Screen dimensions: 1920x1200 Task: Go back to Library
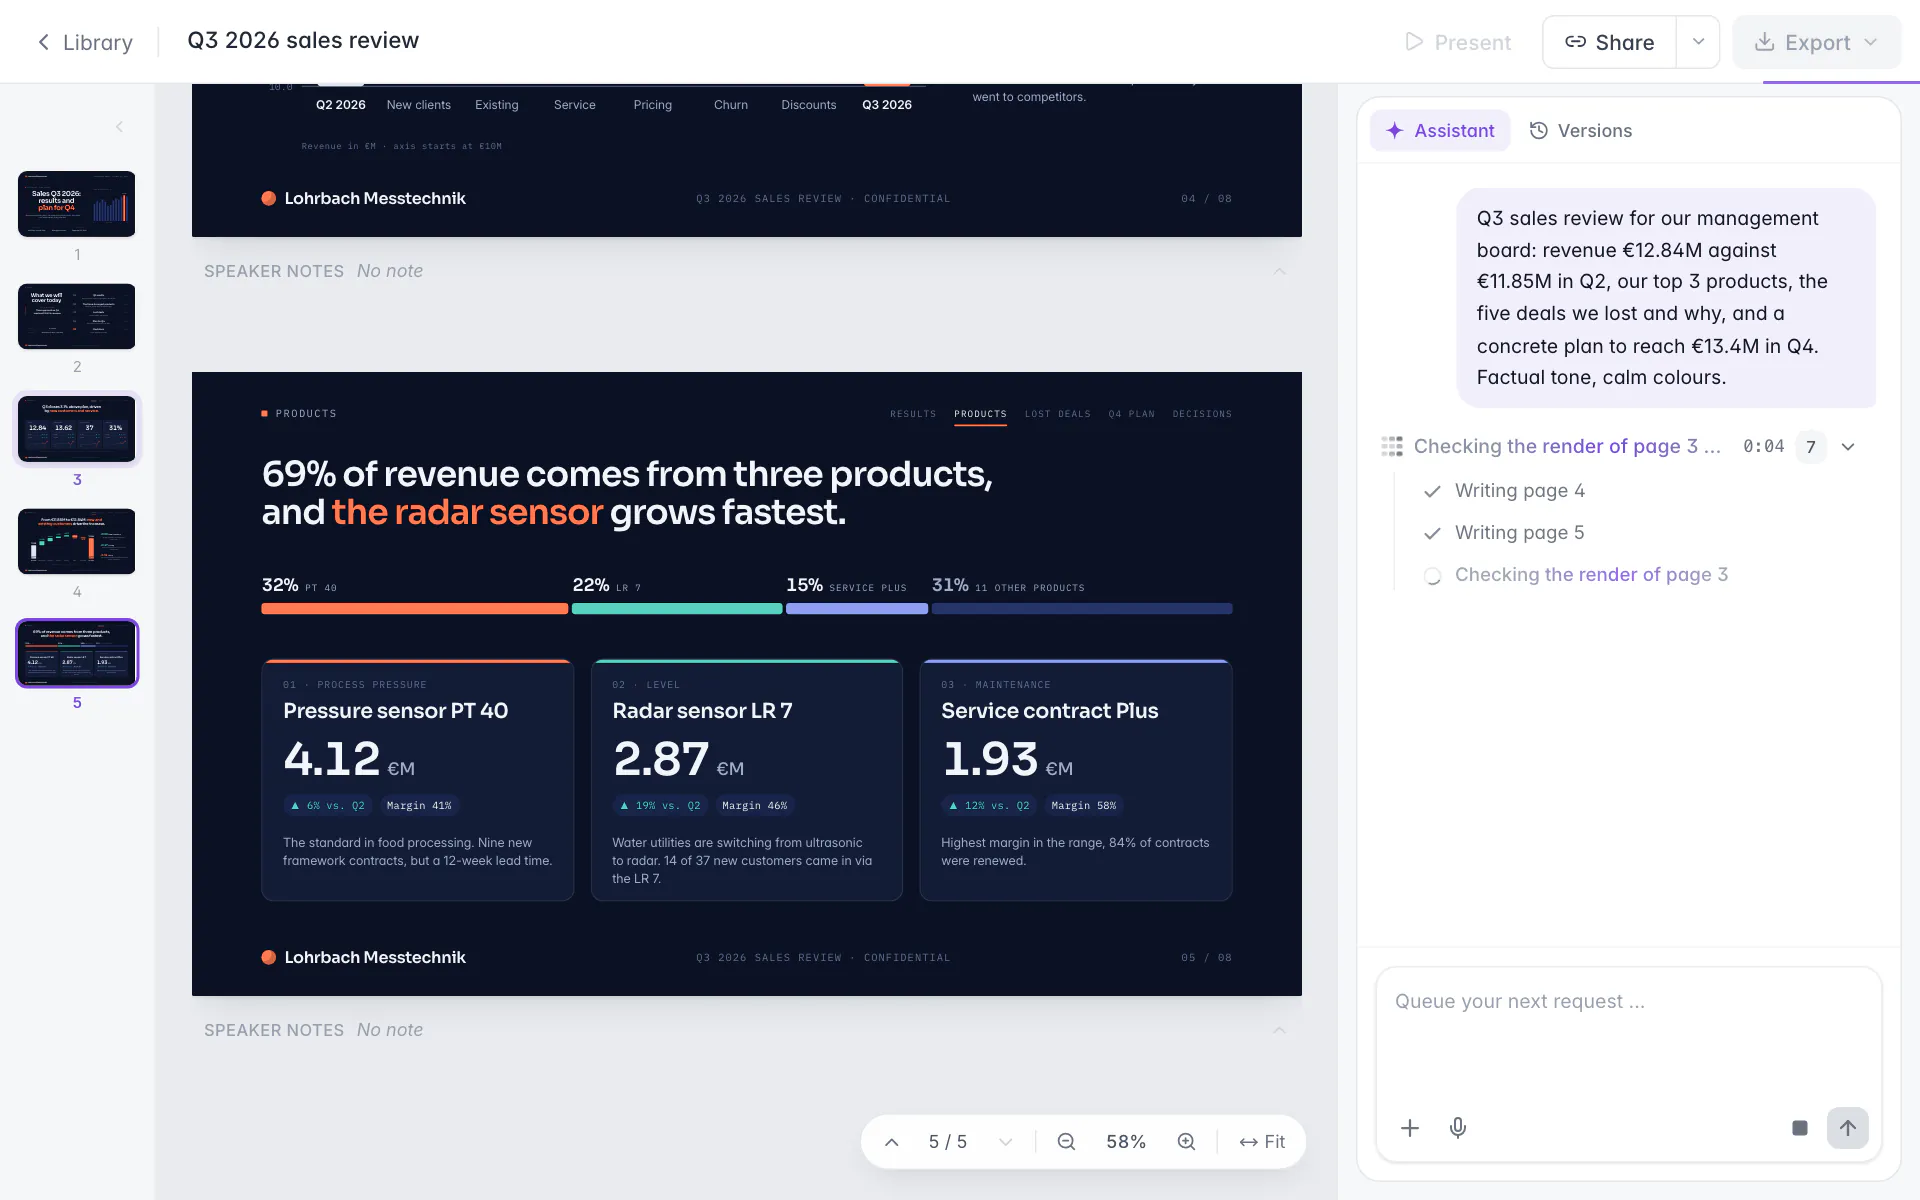85,42
